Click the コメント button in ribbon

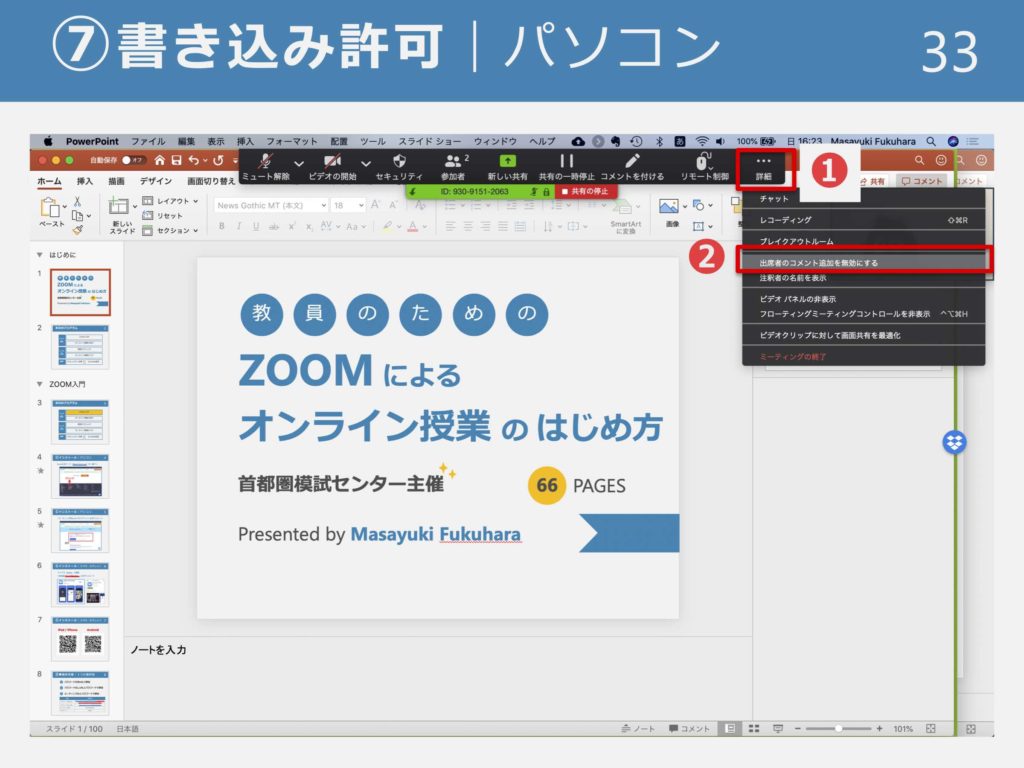point(922,181)
